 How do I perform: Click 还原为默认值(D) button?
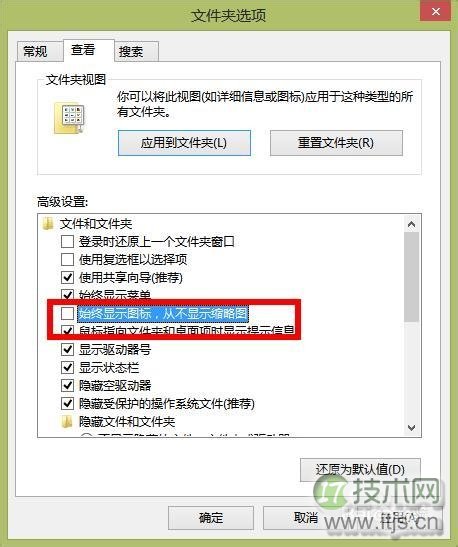360,470
